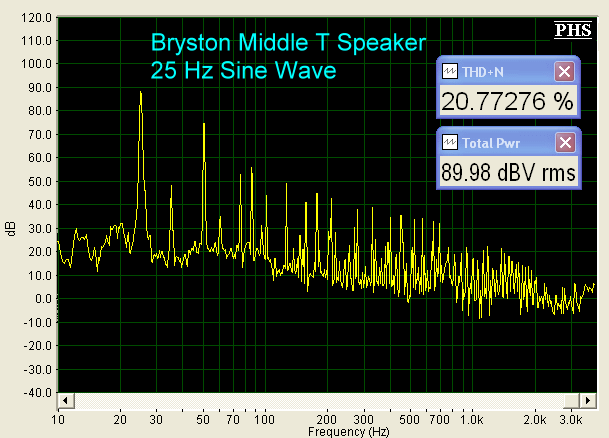Click the Total Pwr window waveform icon
Image resolution: width=609 pixels, height=438 pixels.
450,142
